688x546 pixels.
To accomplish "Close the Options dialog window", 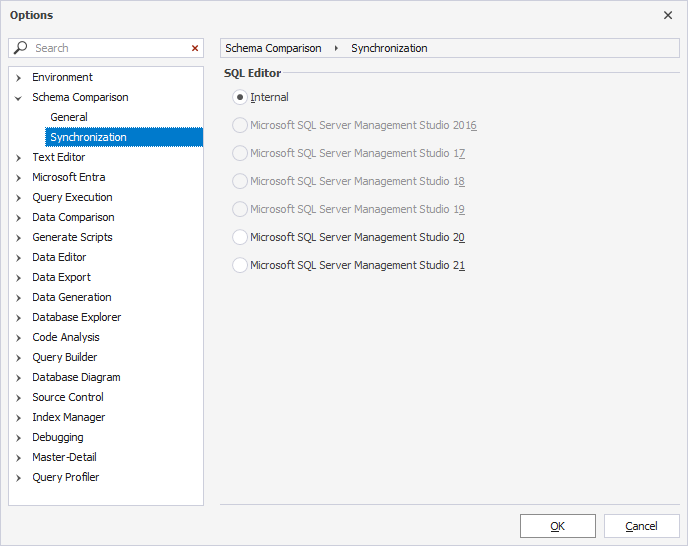I will 668,15.
